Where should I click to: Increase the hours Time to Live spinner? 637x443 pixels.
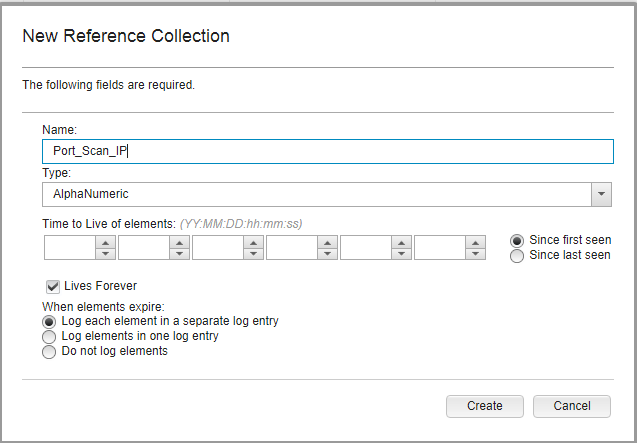(327, 242)
